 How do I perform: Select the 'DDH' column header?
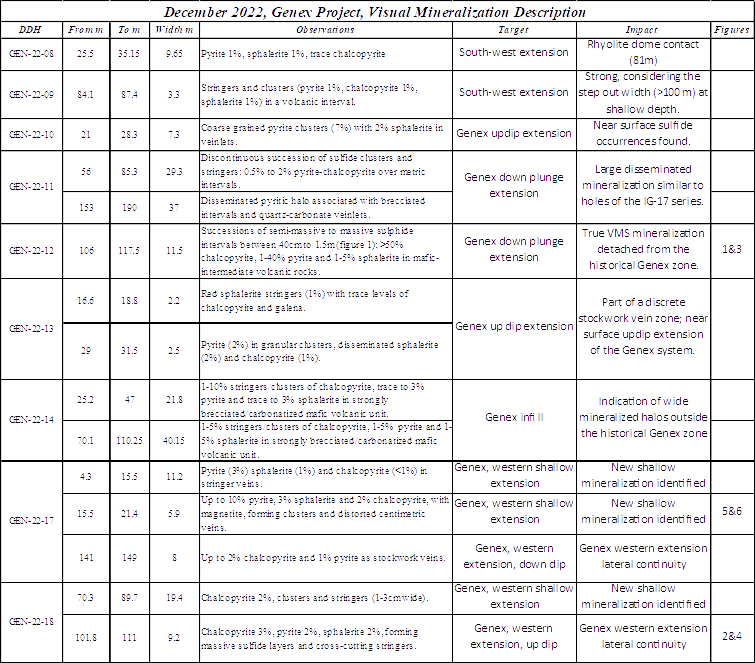coord(31,30)
